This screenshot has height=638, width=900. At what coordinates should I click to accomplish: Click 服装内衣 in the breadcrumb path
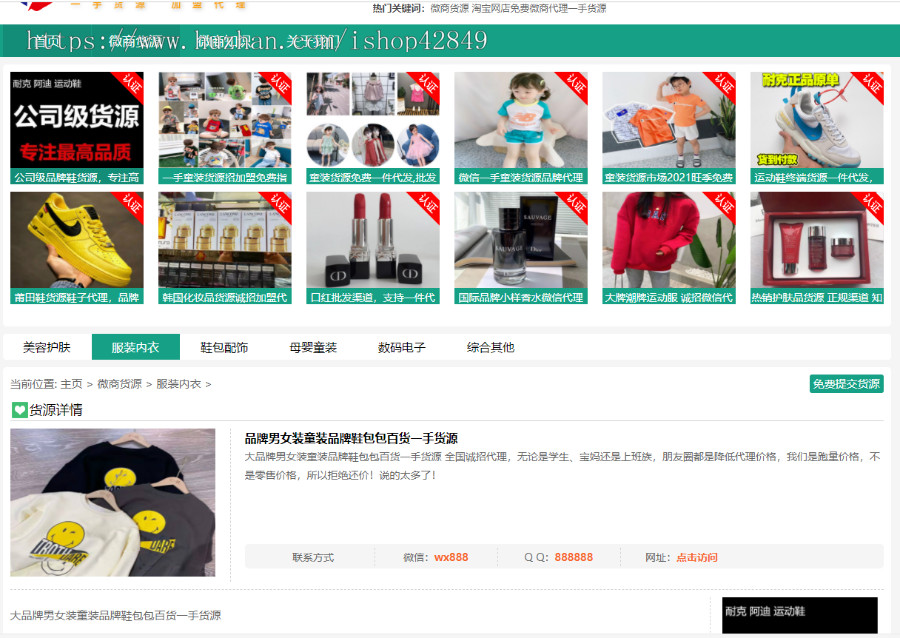click(x=179, y=384)
